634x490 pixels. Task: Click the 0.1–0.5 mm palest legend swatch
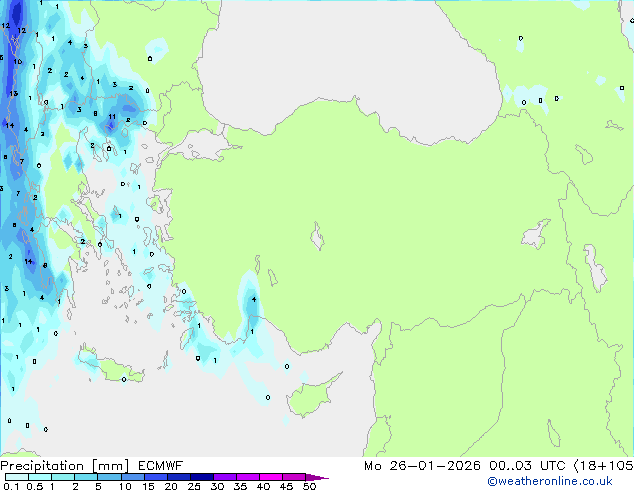click(x=17, y=477)
